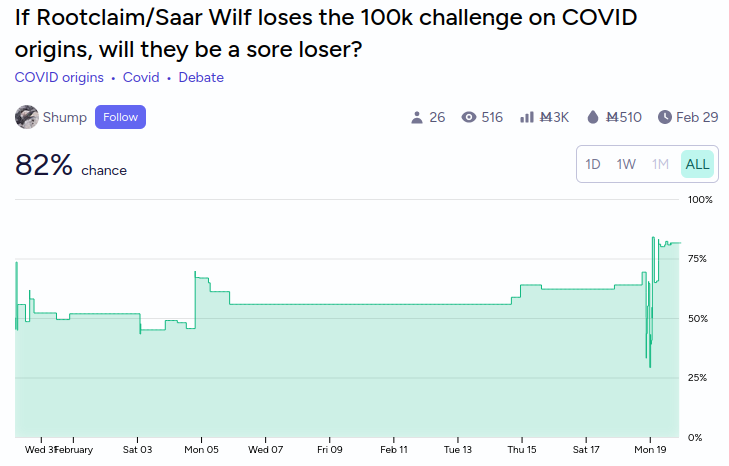Open the Covid topic tag
The width and height of the screenshot is (729, 466).
[141, 77]
